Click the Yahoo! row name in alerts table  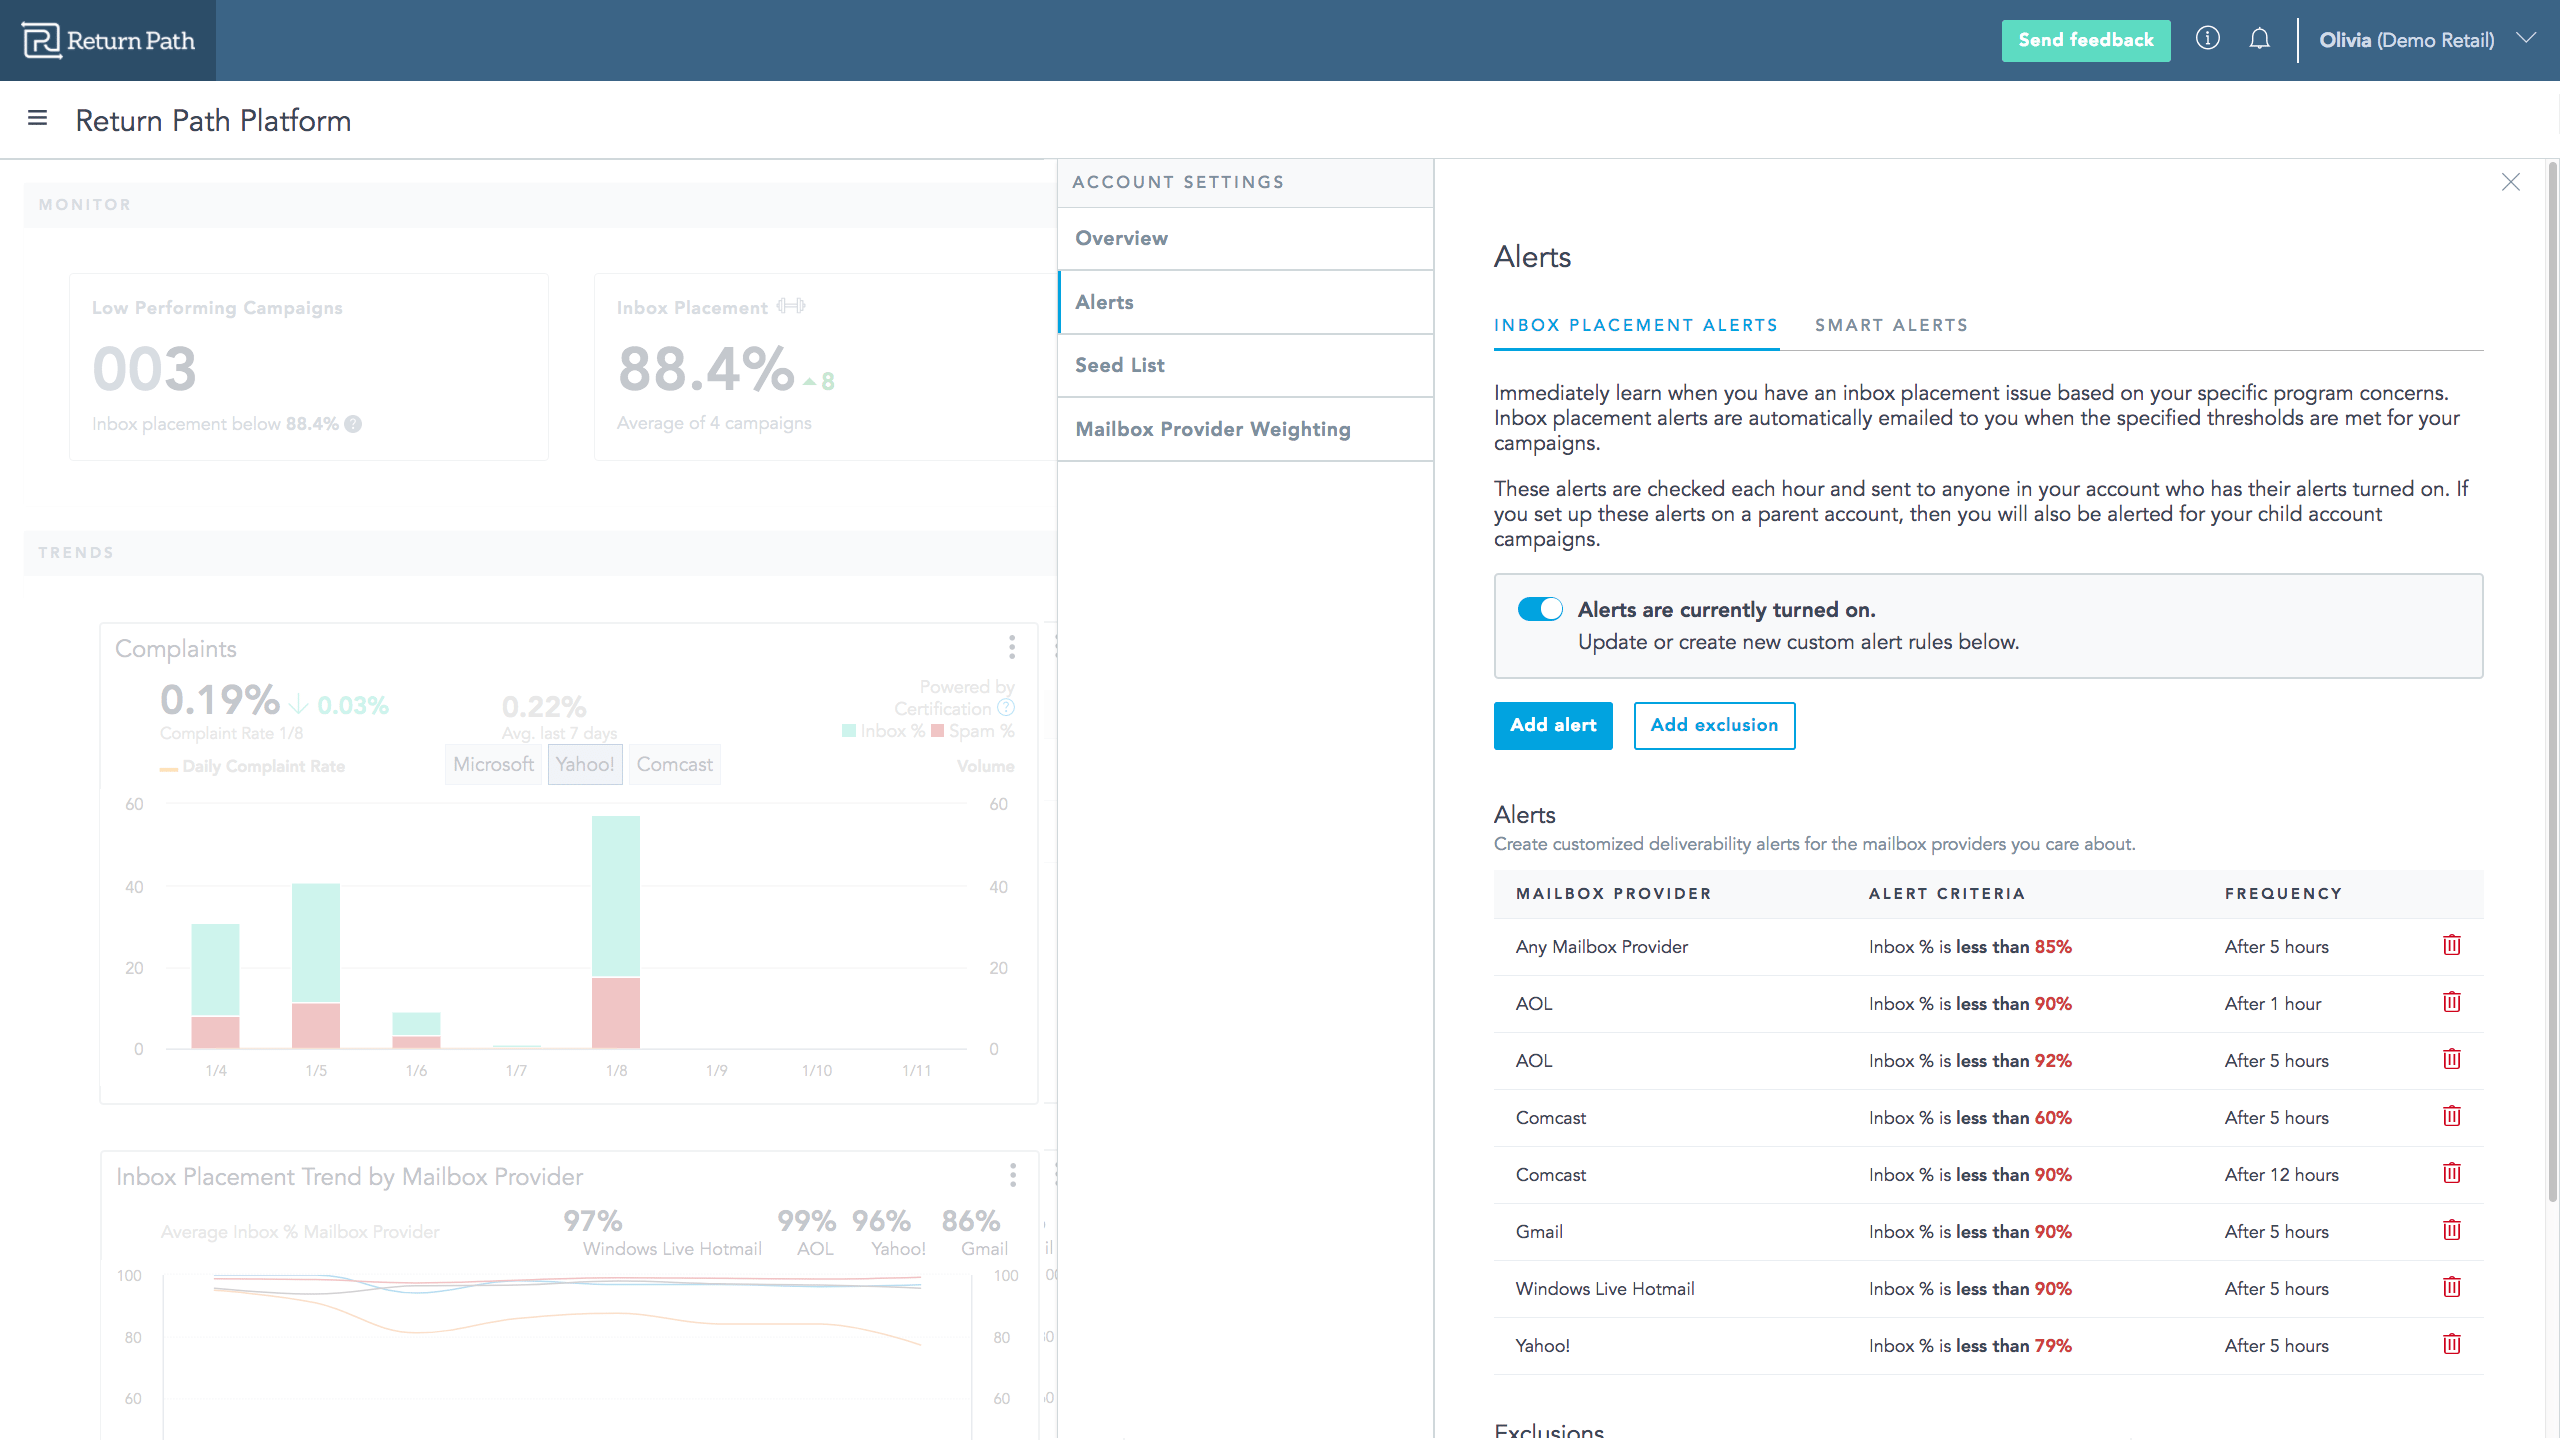tap(1542, 1345)
